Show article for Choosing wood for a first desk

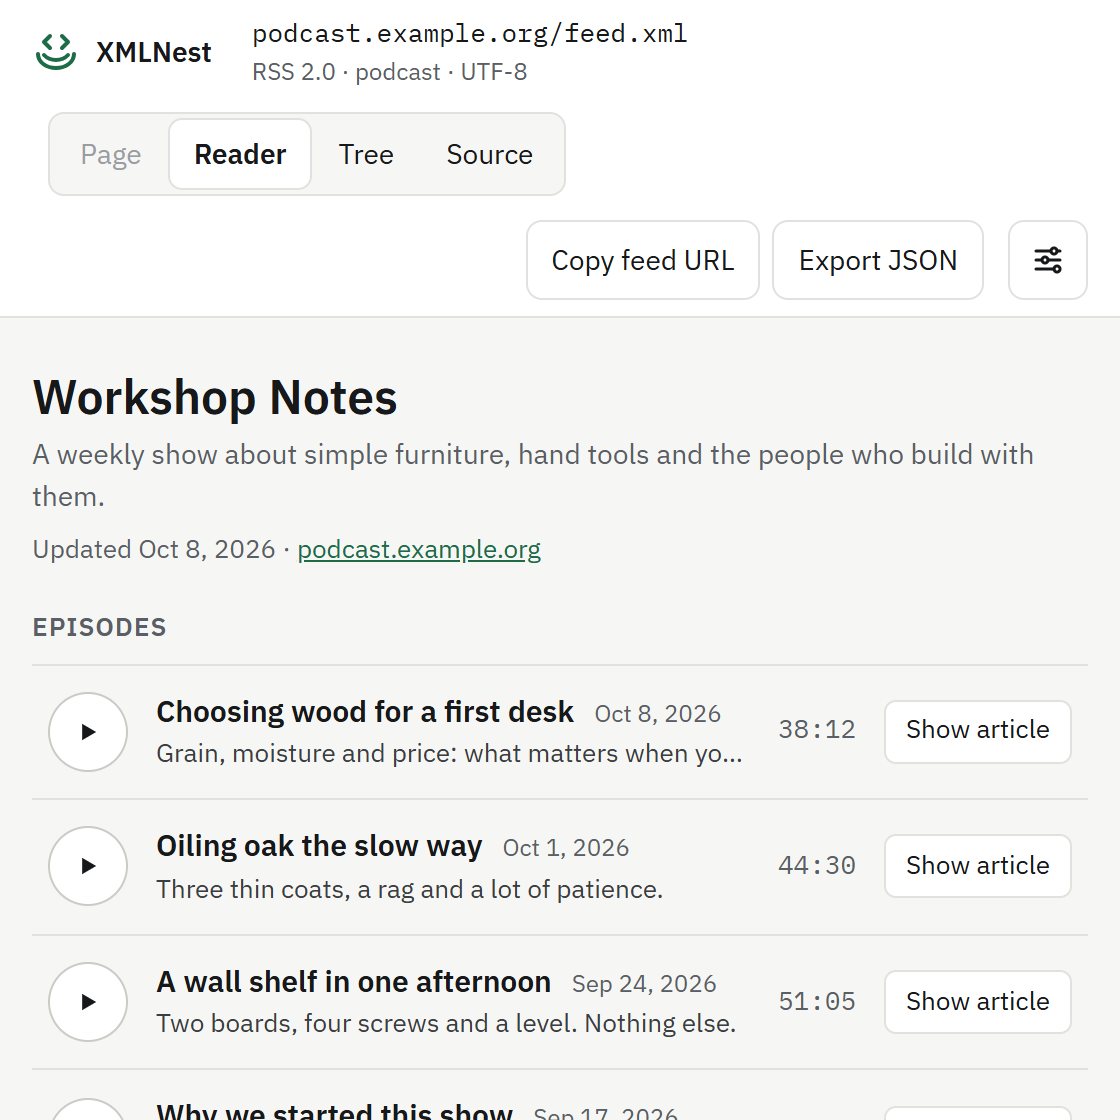pos(978,731)
